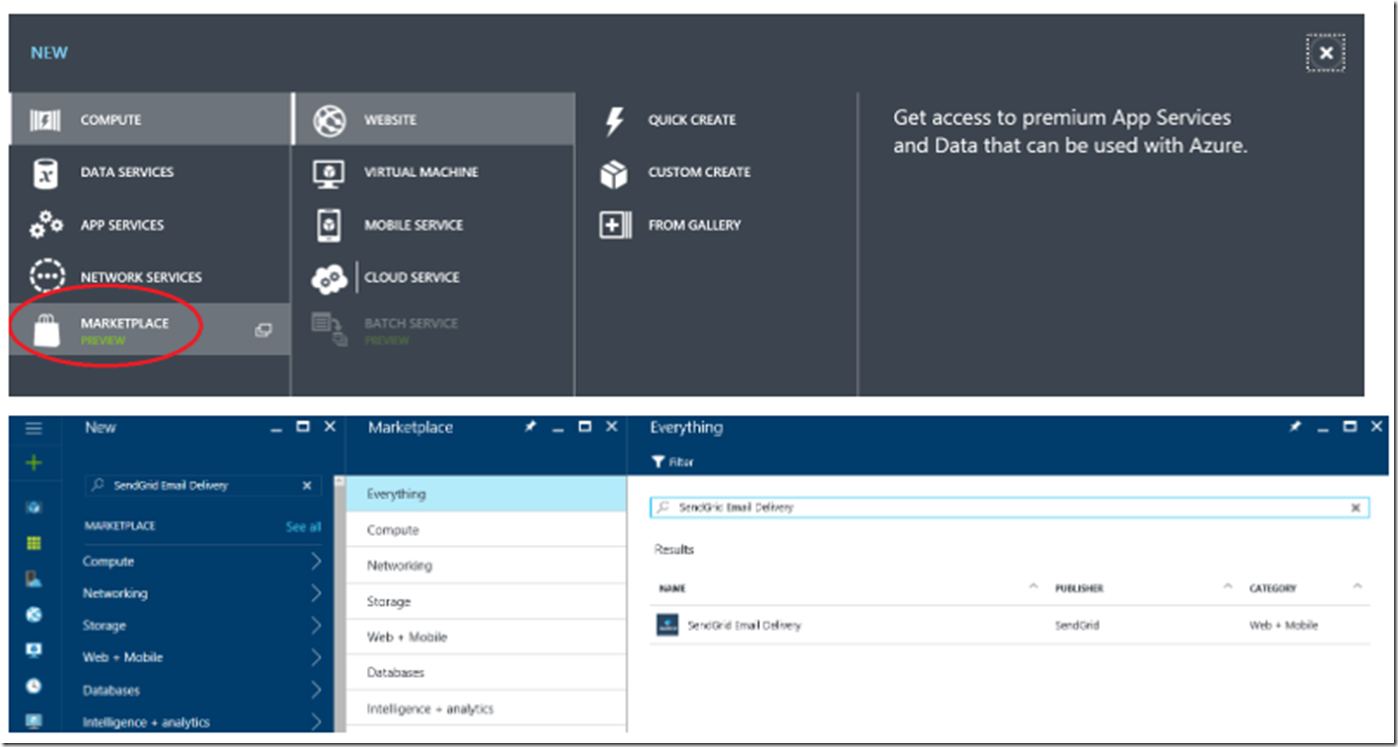Expand Networking chevron in the New blade
This screenshot has width=1398, height=747.
(x=316, y=593)
